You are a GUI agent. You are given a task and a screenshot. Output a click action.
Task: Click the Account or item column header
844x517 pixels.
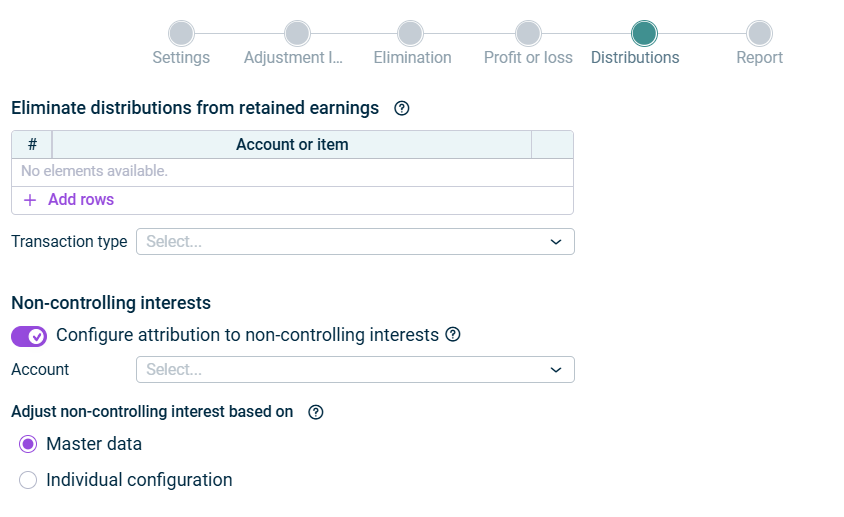(292, 145)
